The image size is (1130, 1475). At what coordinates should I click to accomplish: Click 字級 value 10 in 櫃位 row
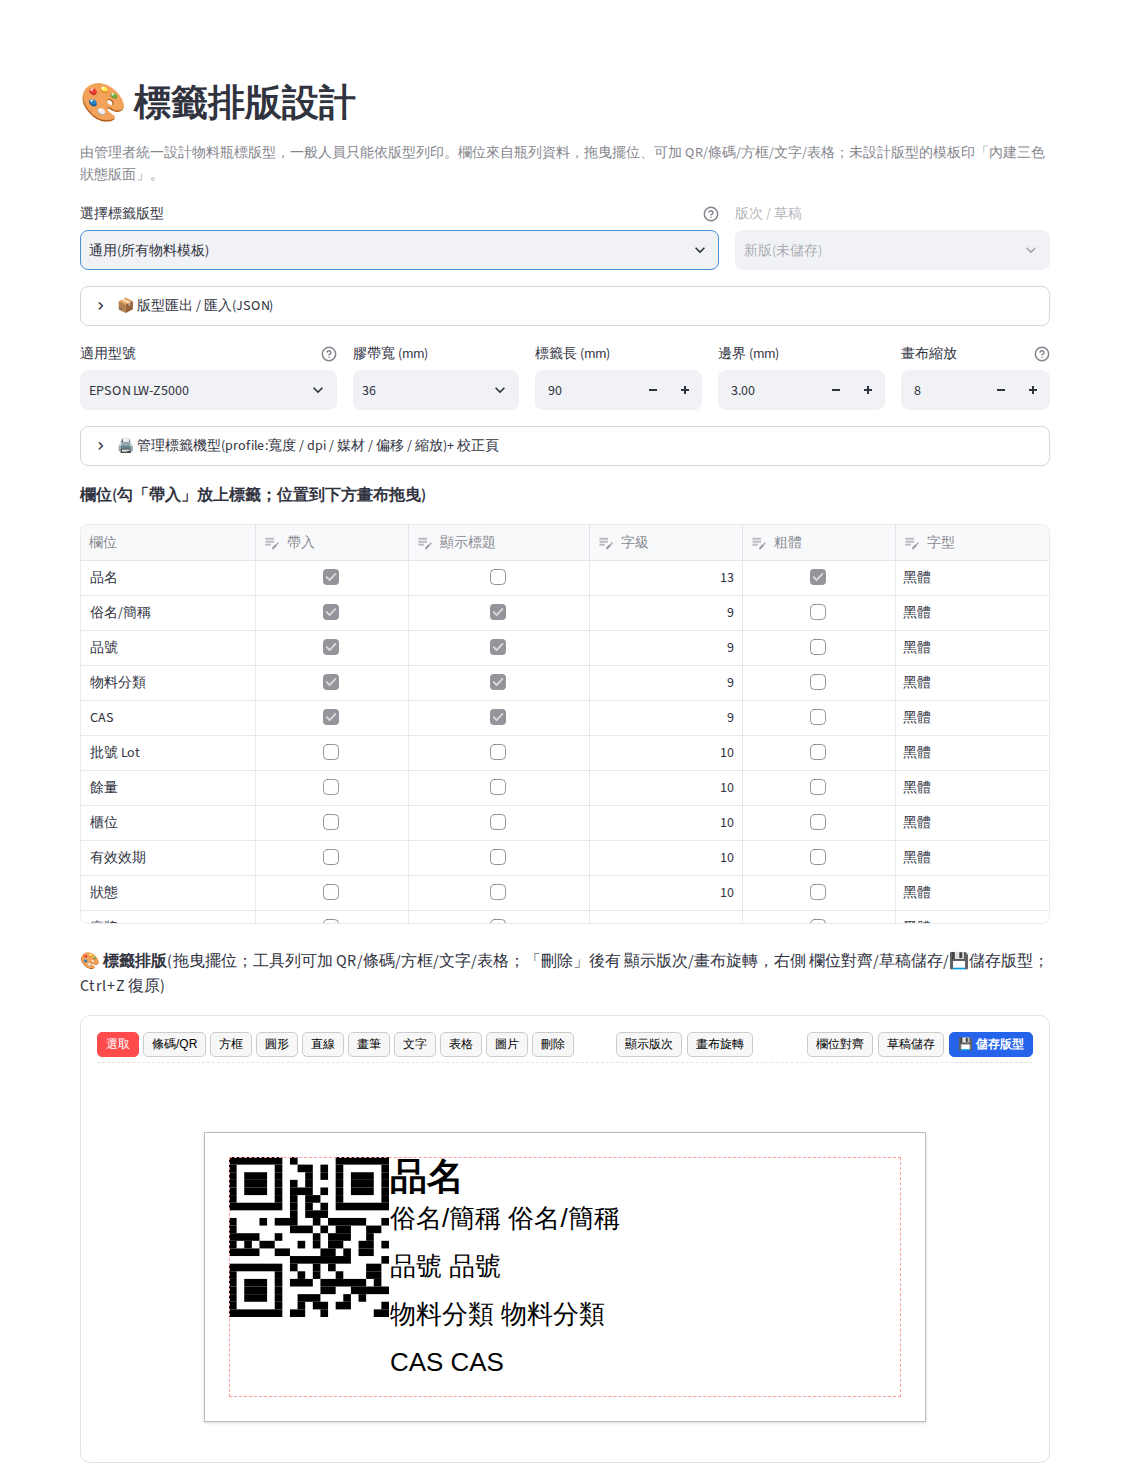tap(666, 823)
